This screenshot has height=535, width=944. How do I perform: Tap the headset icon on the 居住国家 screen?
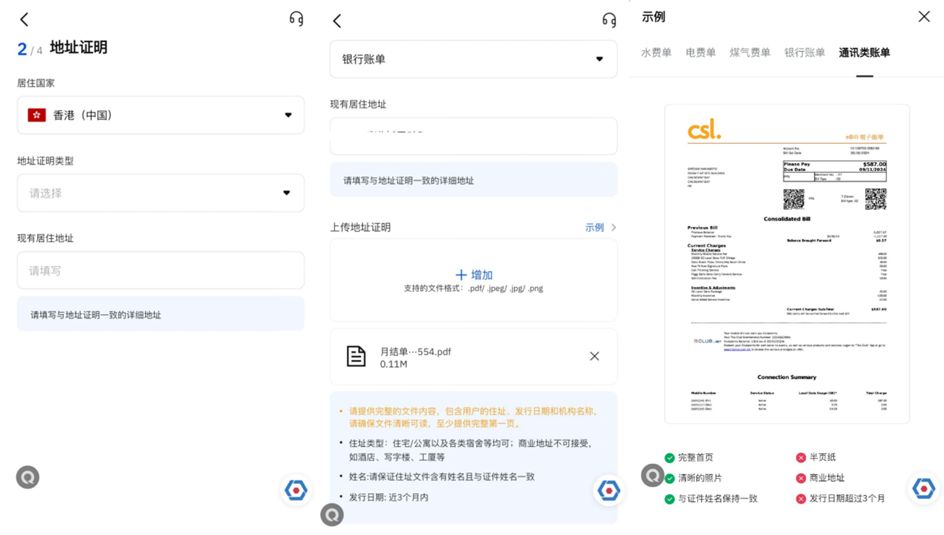point(296,19)
